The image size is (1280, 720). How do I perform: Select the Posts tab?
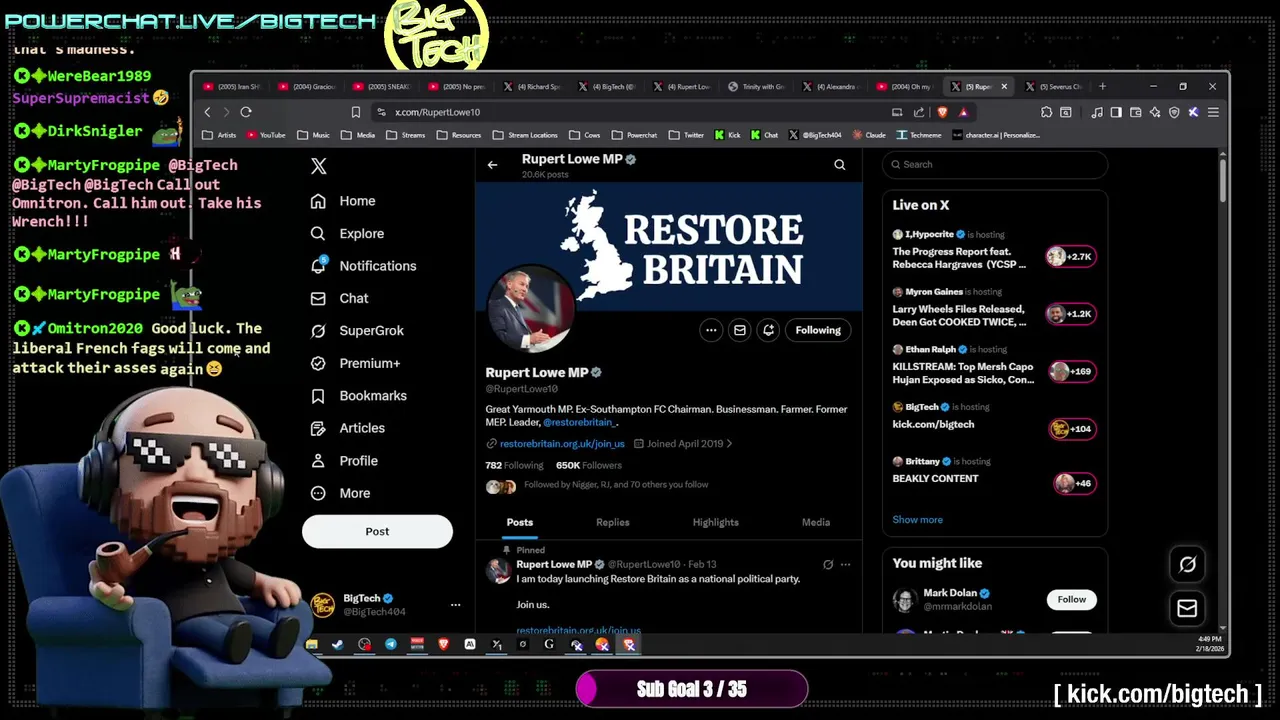pyautogui.click(x=520, y=522)
